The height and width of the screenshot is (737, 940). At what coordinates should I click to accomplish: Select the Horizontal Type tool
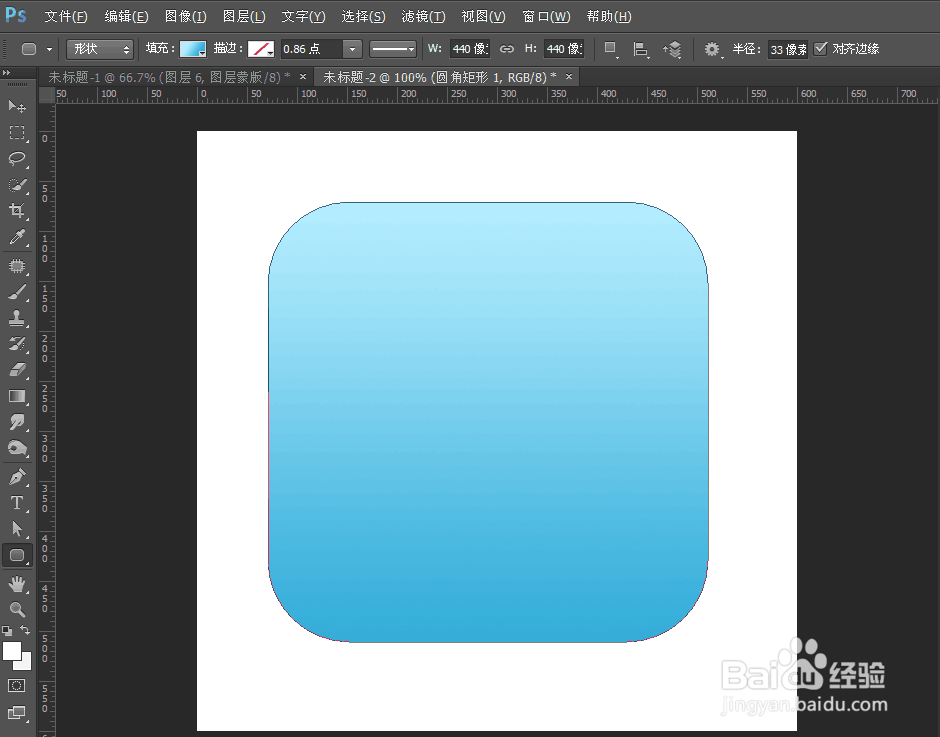17,503
